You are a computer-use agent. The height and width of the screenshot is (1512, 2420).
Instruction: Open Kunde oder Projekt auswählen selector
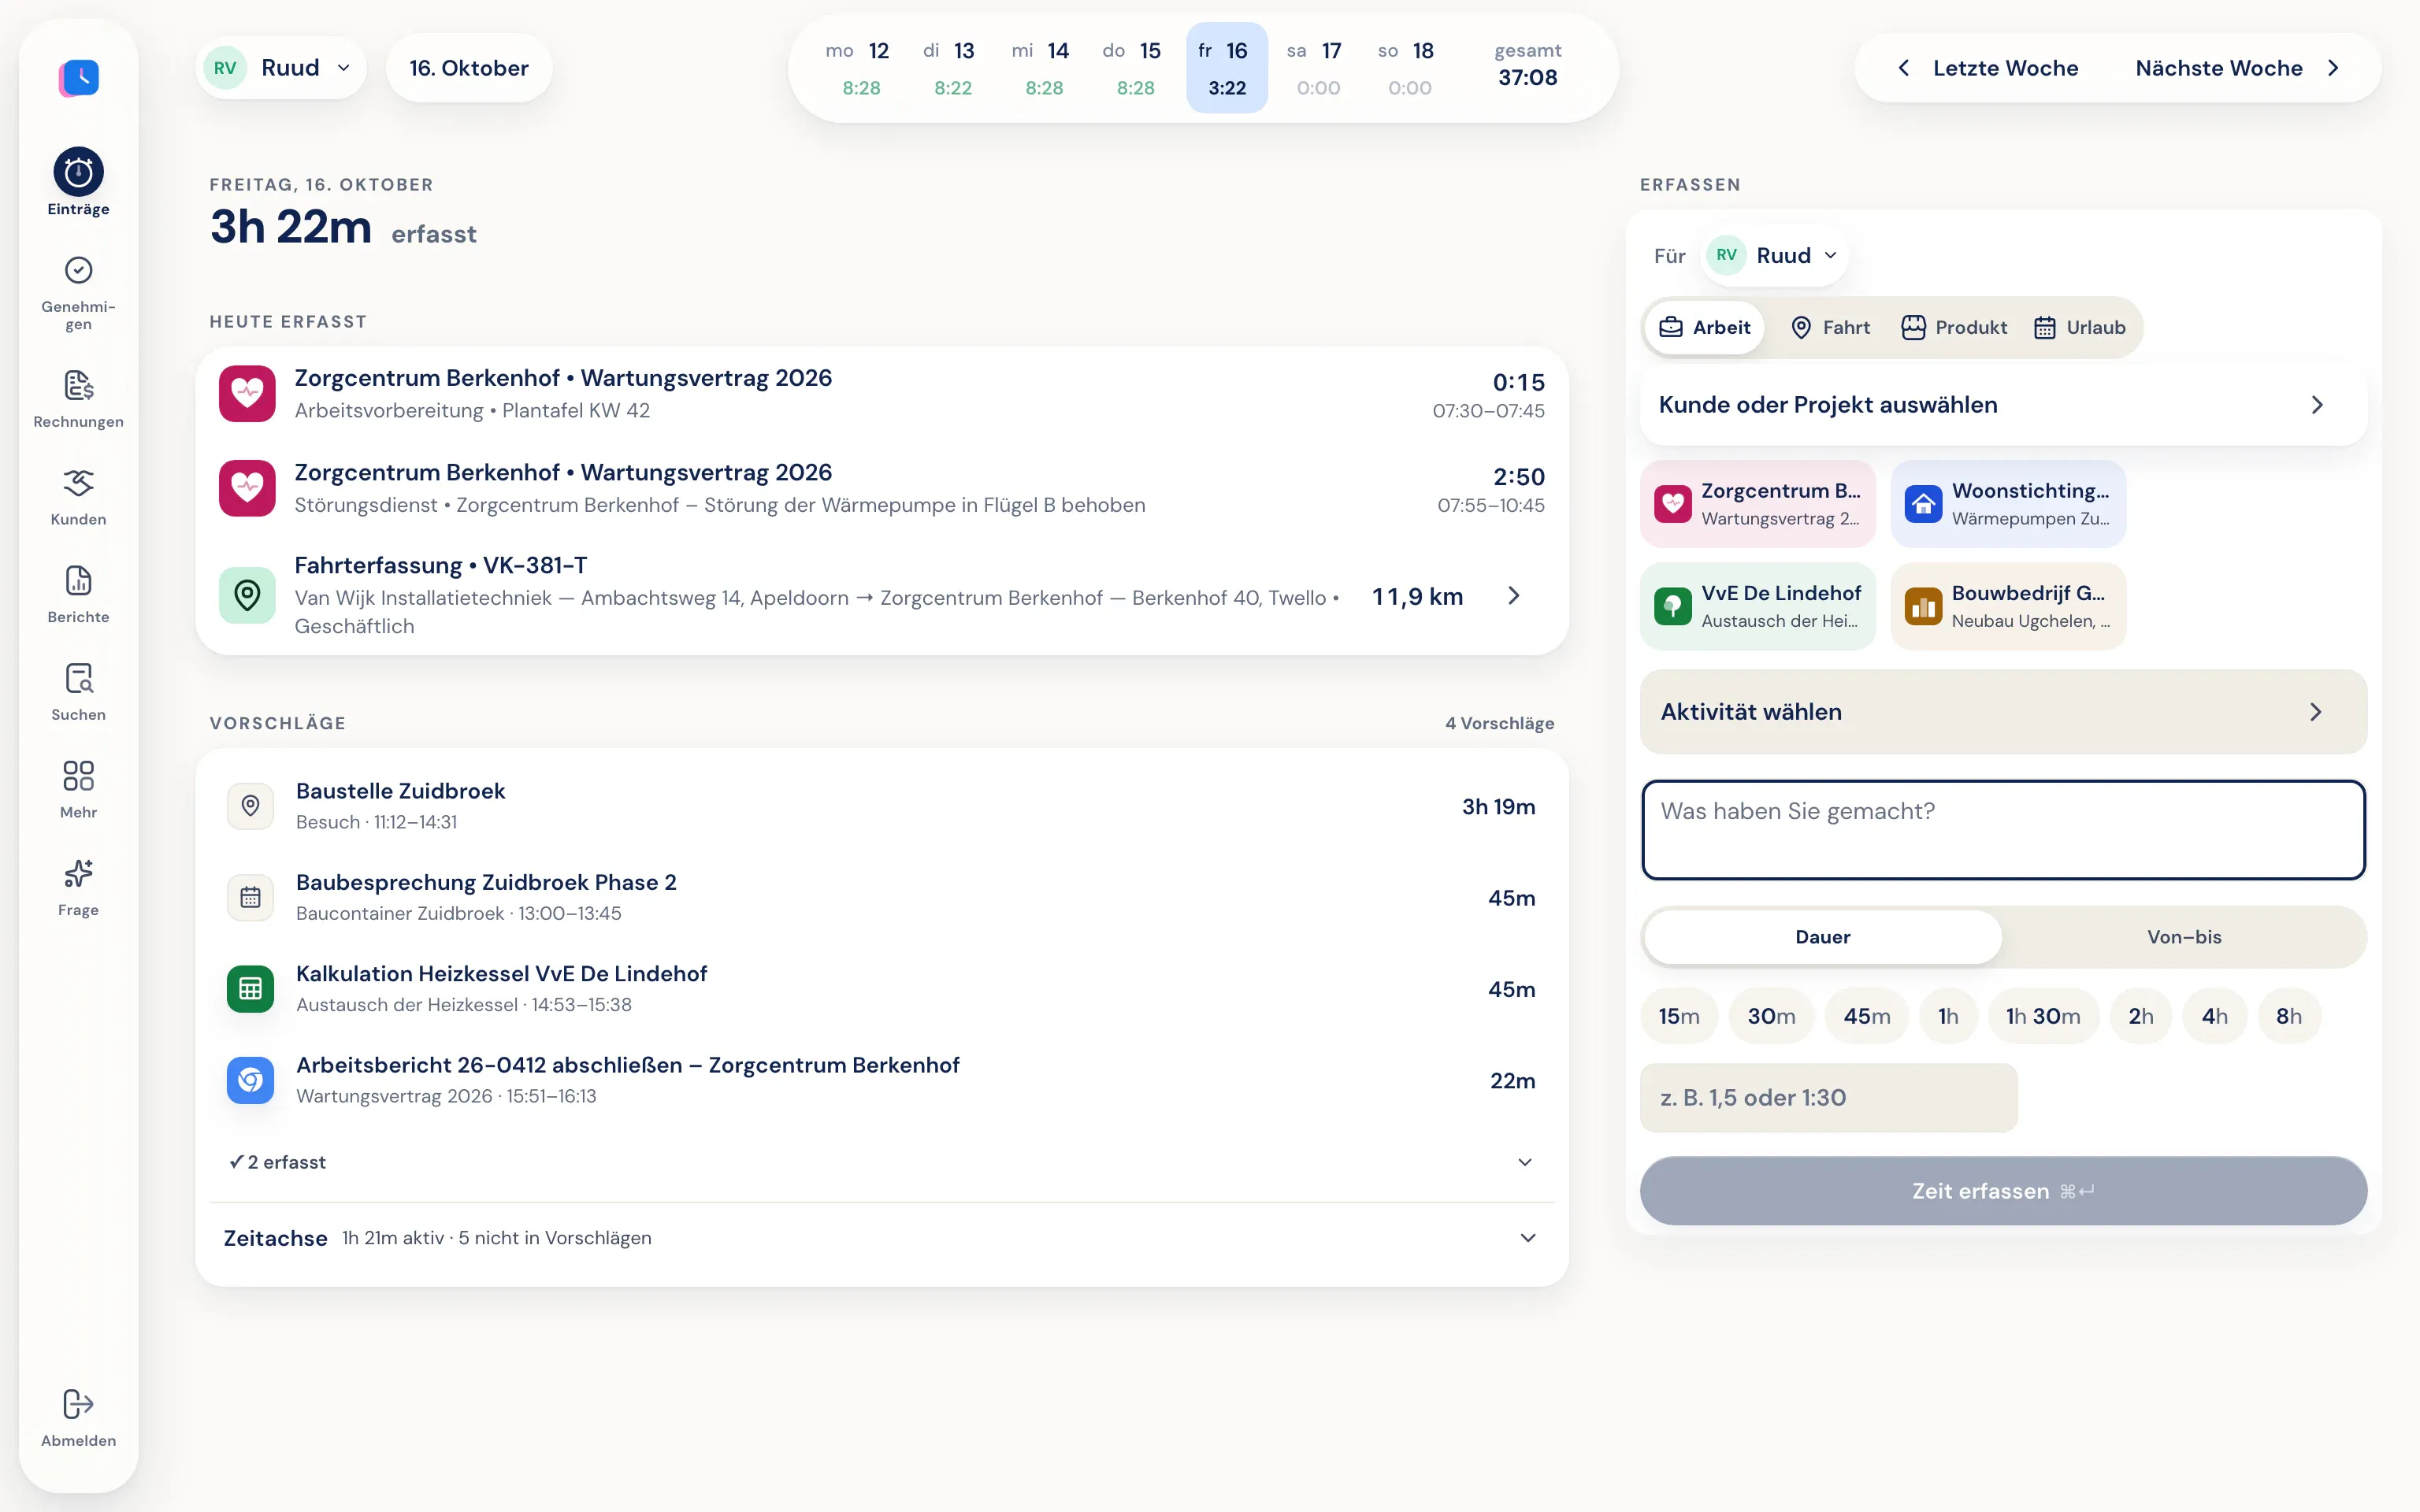click(2003, 405)
